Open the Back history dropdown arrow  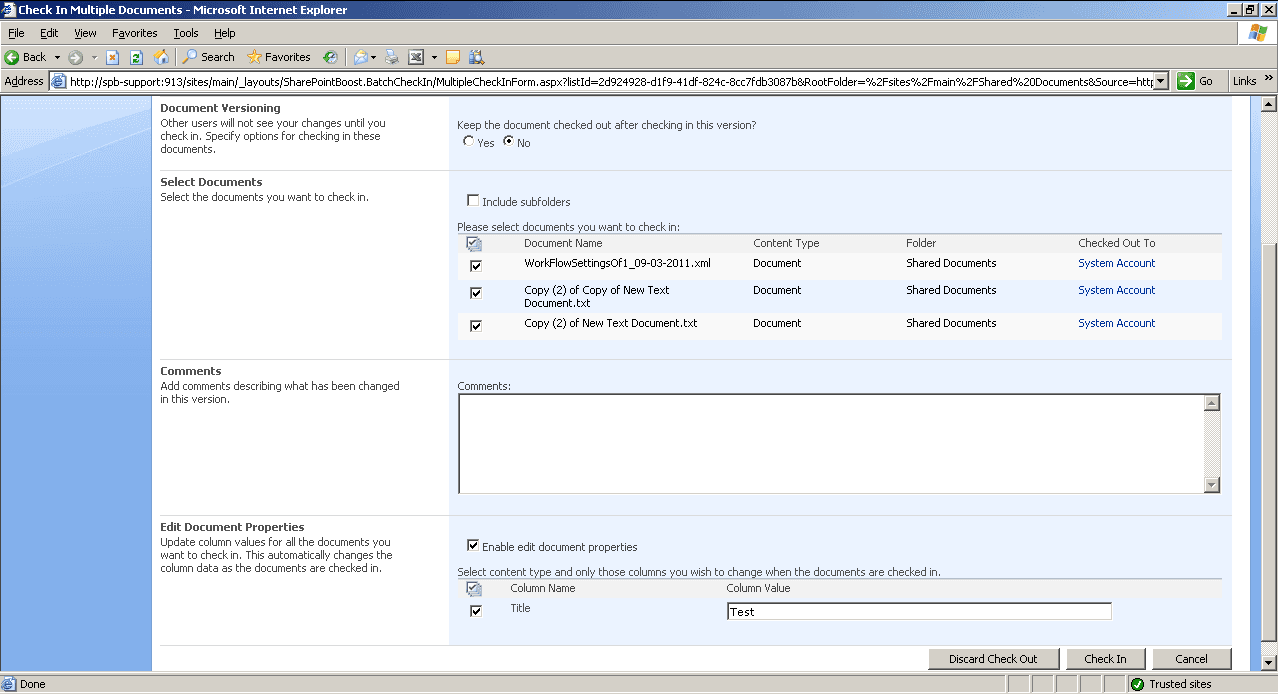[x=57, y=57]
